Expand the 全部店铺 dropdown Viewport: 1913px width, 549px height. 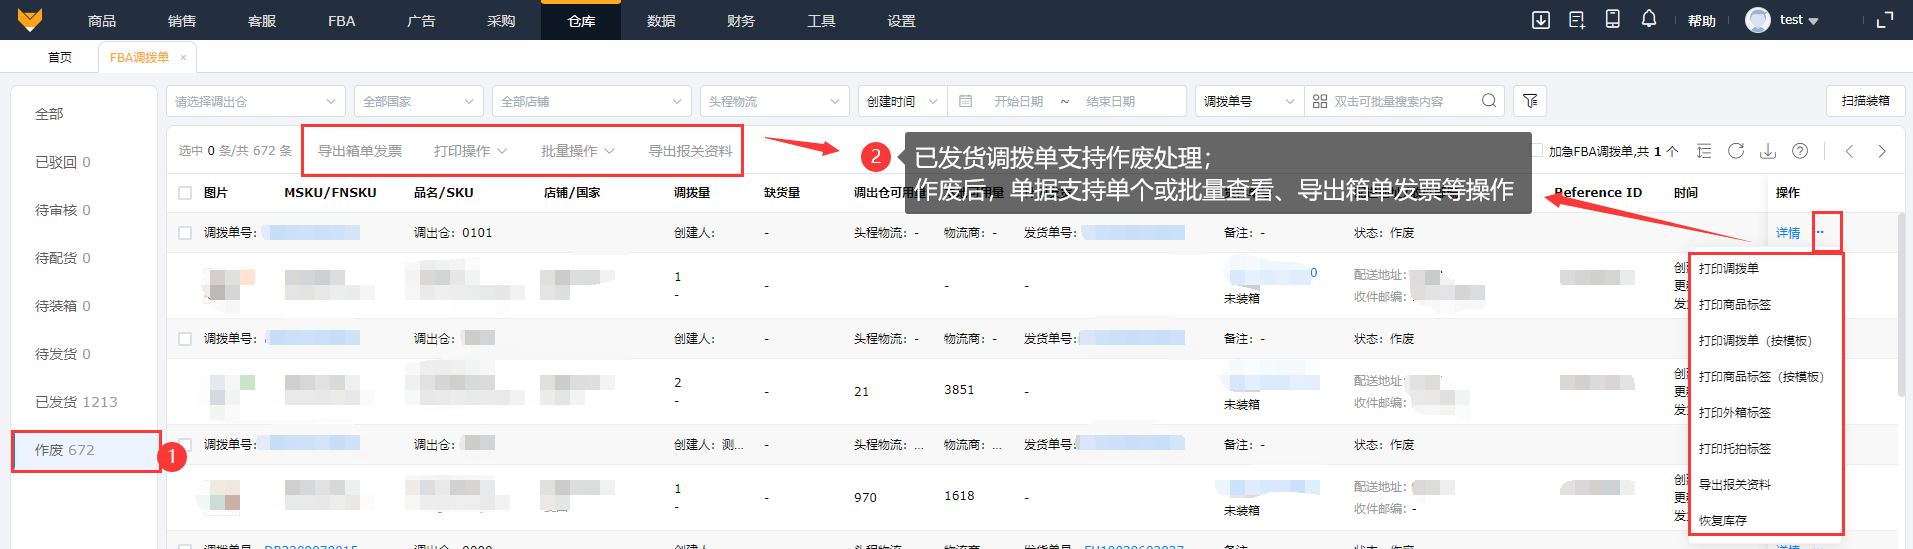pyautogui.click(x=591, y=101)
